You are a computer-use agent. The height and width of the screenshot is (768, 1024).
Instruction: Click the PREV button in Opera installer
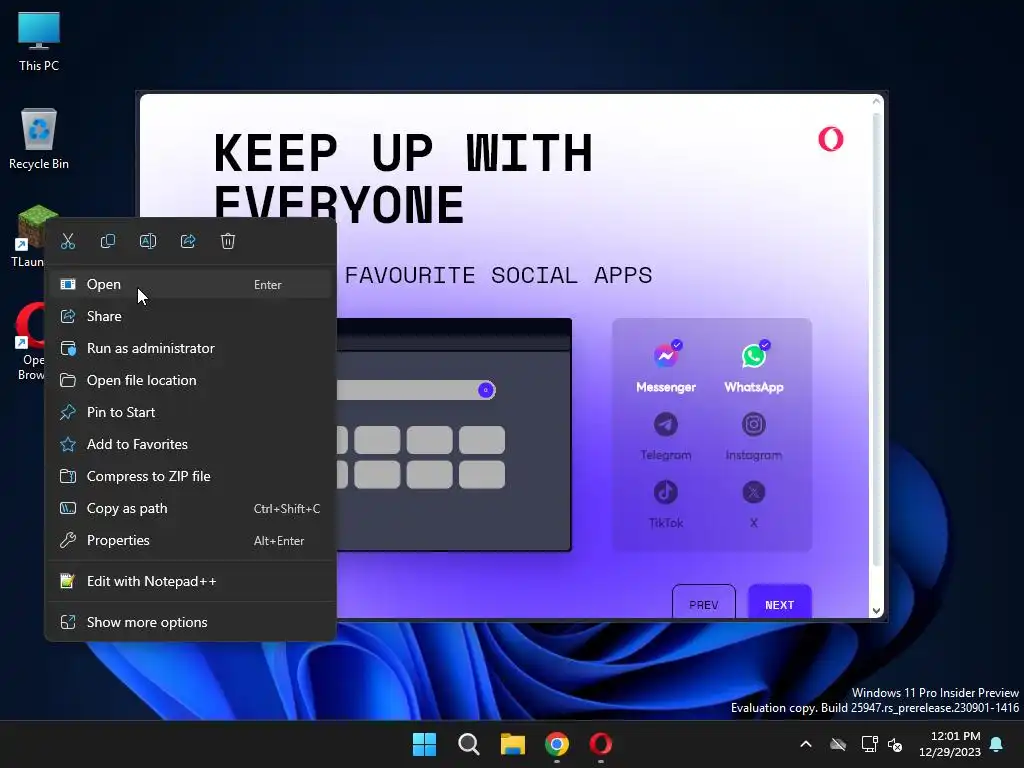(x=703, y=603)
